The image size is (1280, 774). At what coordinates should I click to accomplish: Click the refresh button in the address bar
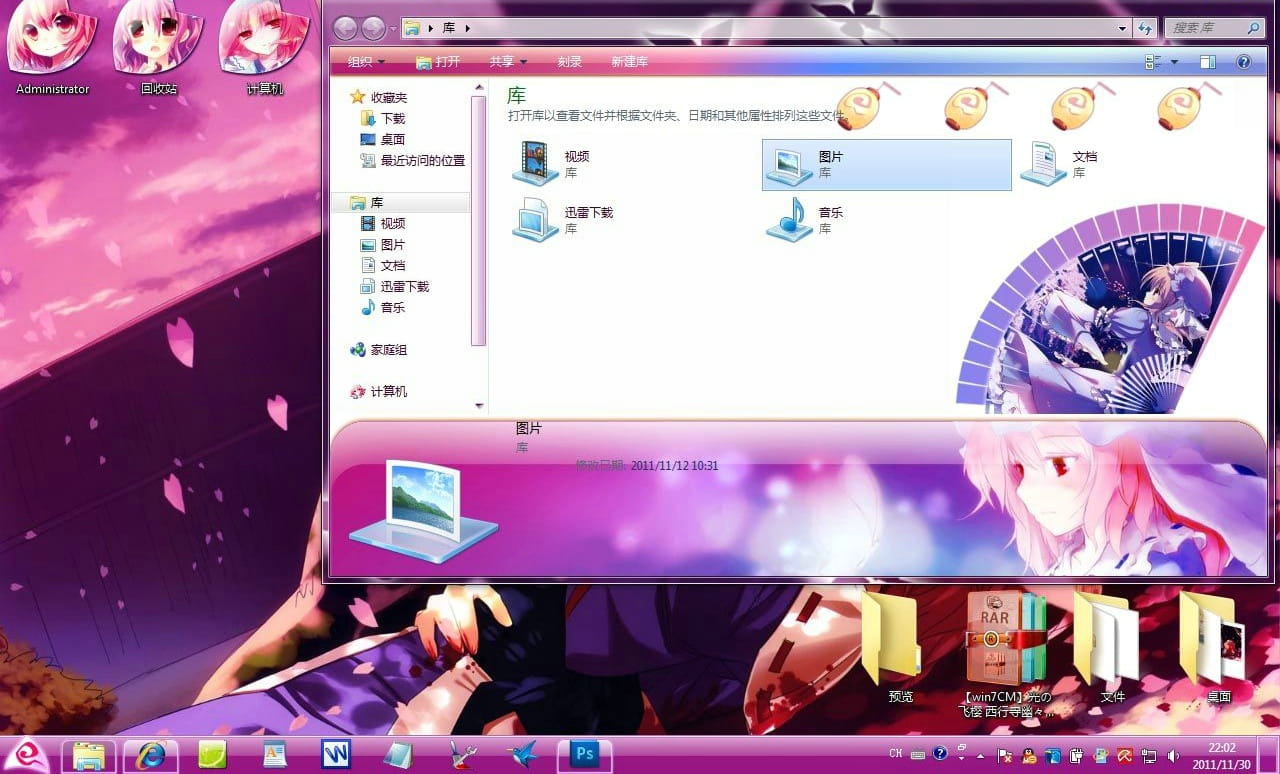(1145, 28)
